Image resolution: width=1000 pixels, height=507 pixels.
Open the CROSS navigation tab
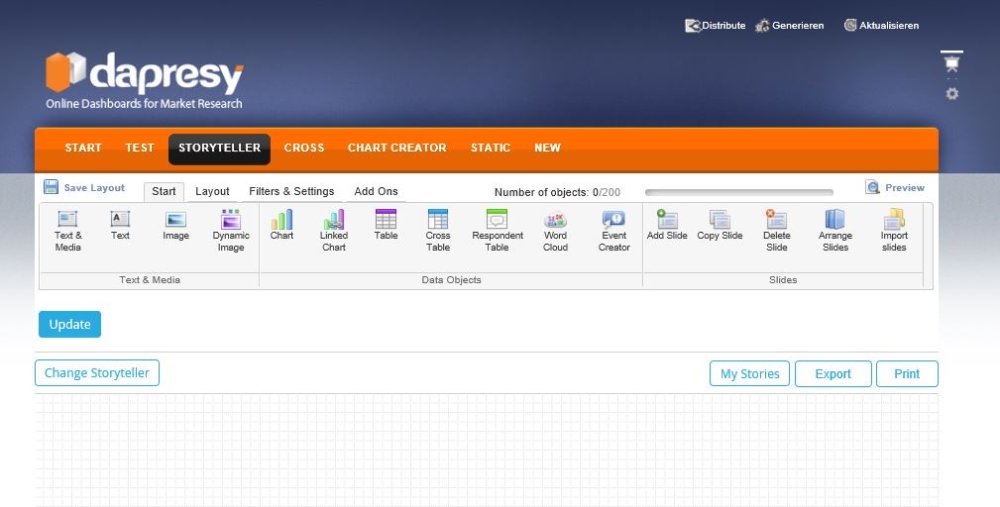[x=304, y=148]
